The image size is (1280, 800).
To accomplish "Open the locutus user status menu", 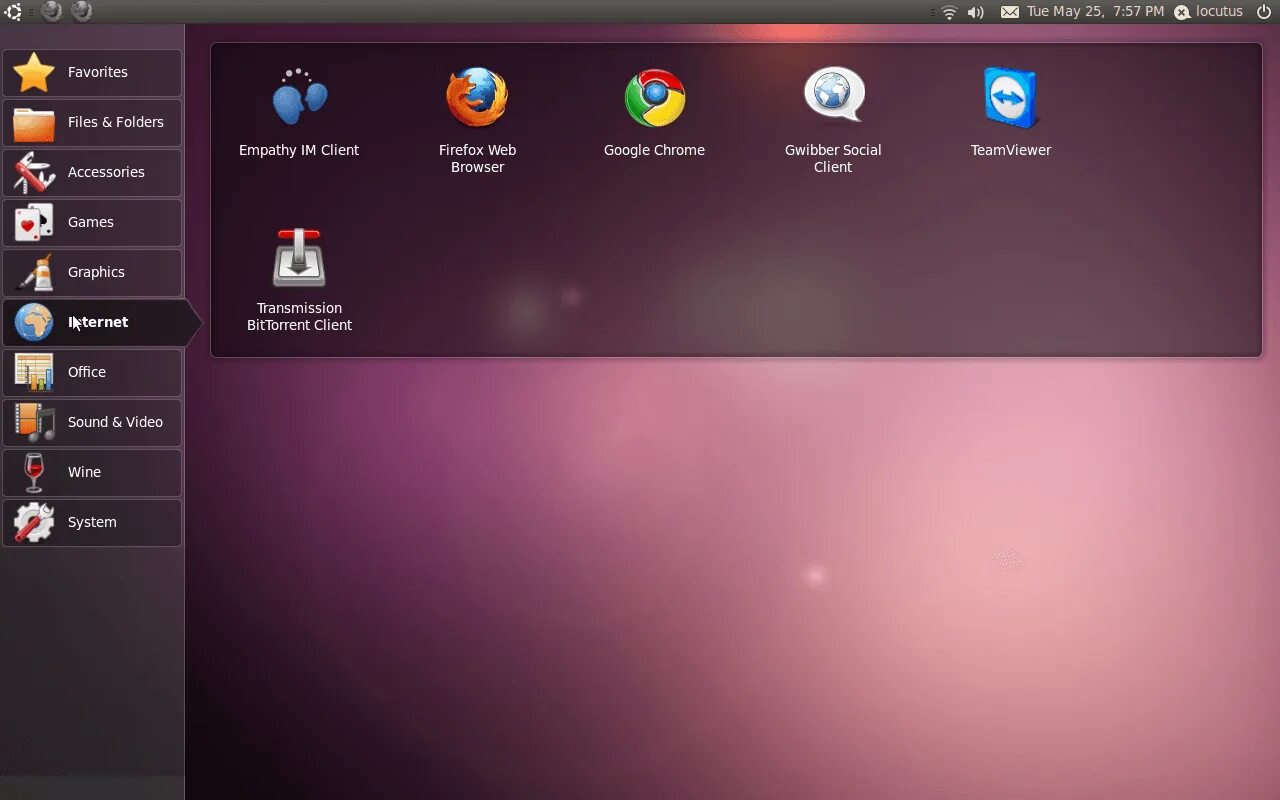I will [x=1209, y=12].
